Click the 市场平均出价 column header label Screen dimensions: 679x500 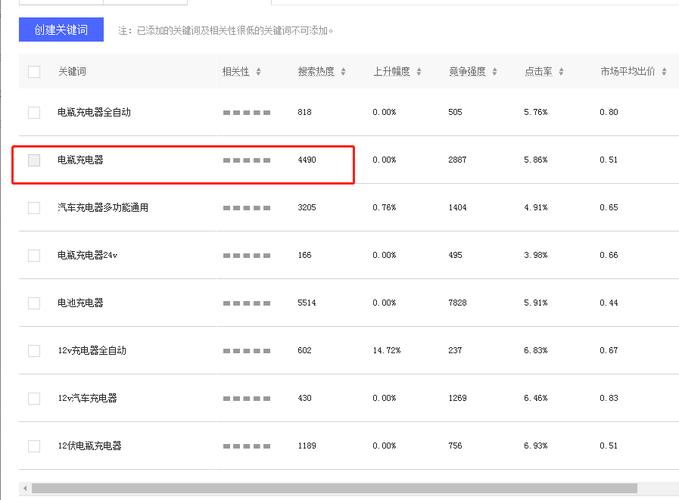point(627,71)
